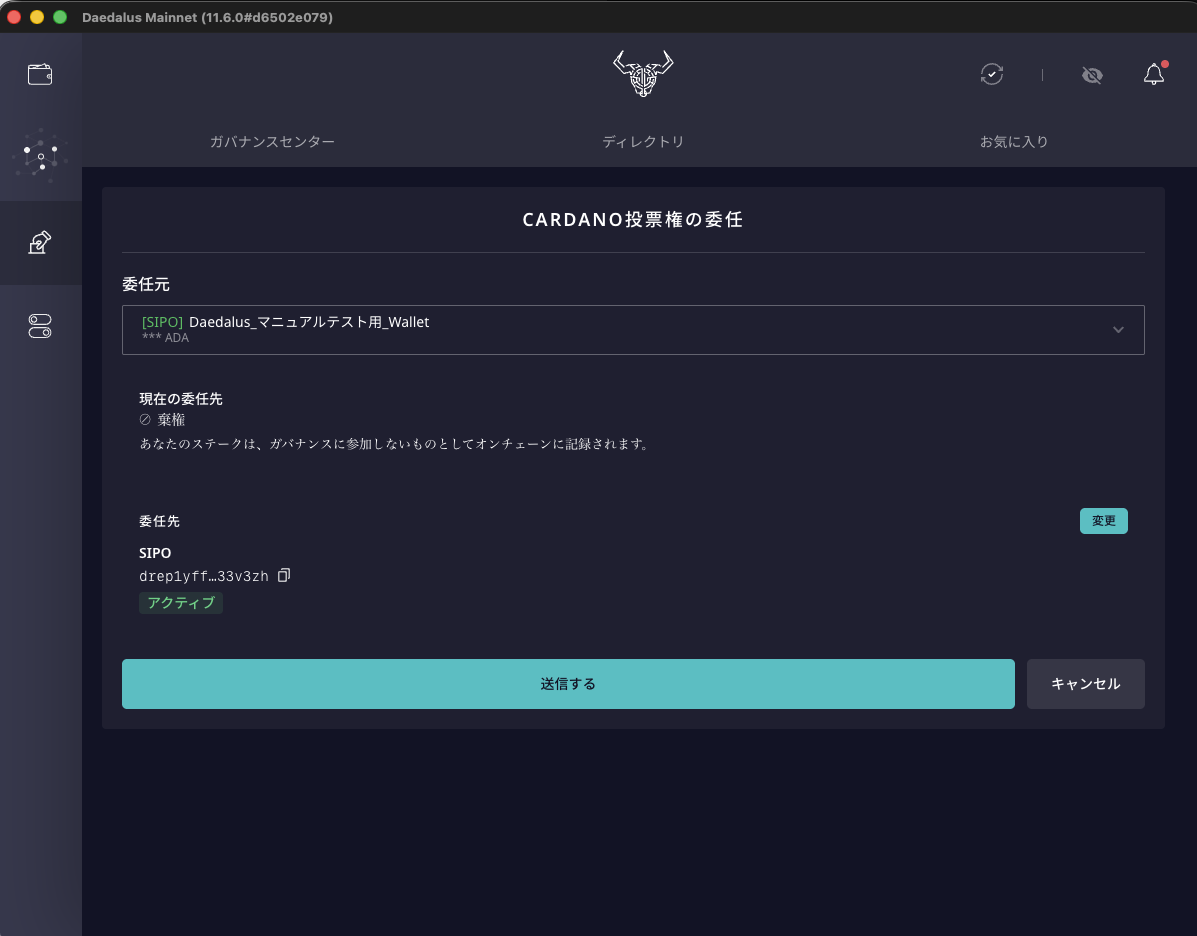This screenshot has height=936, width=1197.
Task: Click the 棄権 current delegation label
Action: click(x=171, y=420)
